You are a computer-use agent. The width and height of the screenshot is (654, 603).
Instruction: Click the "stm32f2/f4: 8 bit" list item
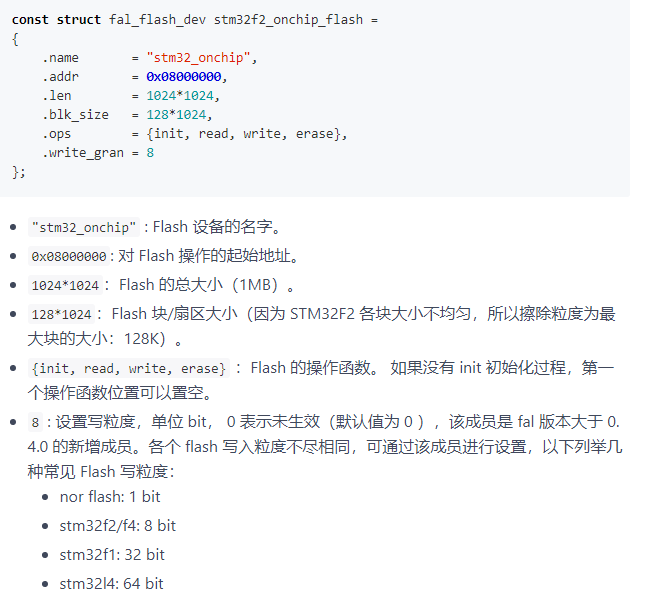click(x=118, y=526)
